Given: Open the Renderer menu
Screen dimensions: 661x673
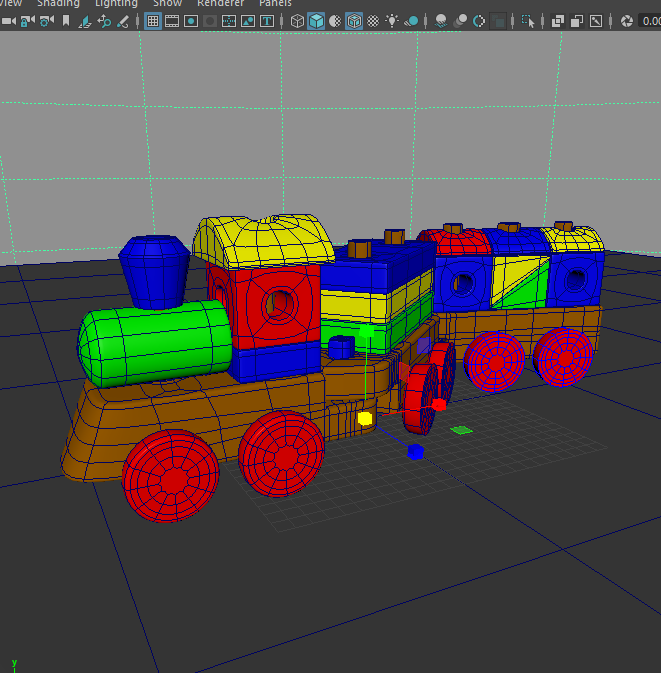Looking at the screenshot, I should click(220, 3).
